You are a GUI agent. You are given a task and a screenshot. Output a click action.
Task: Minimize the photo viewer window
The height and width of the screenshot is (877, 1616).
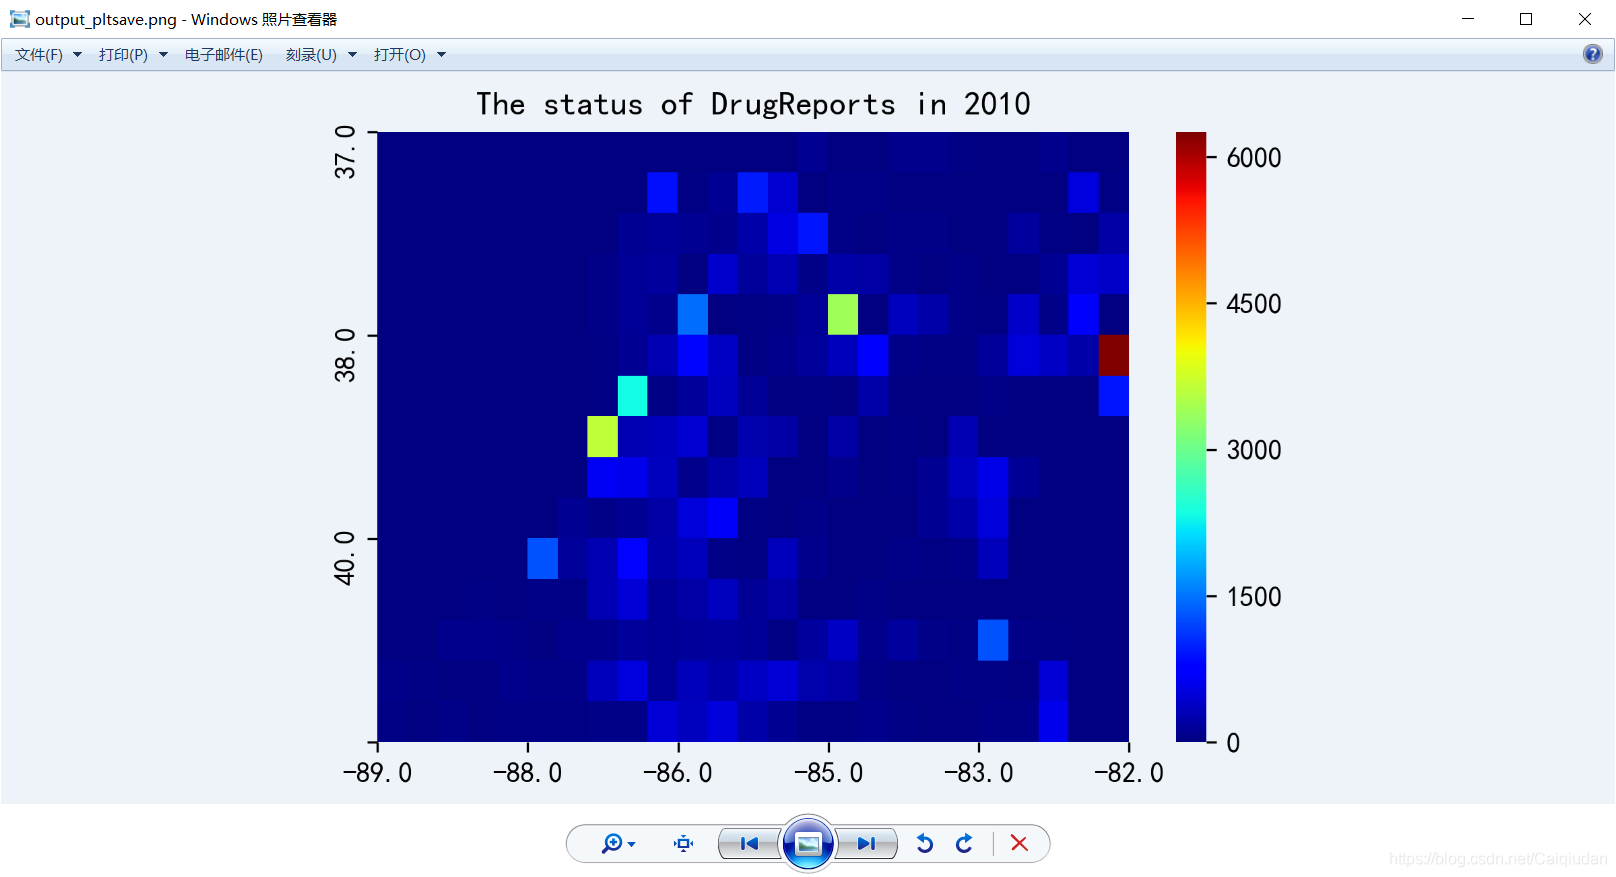[1468, 19]
